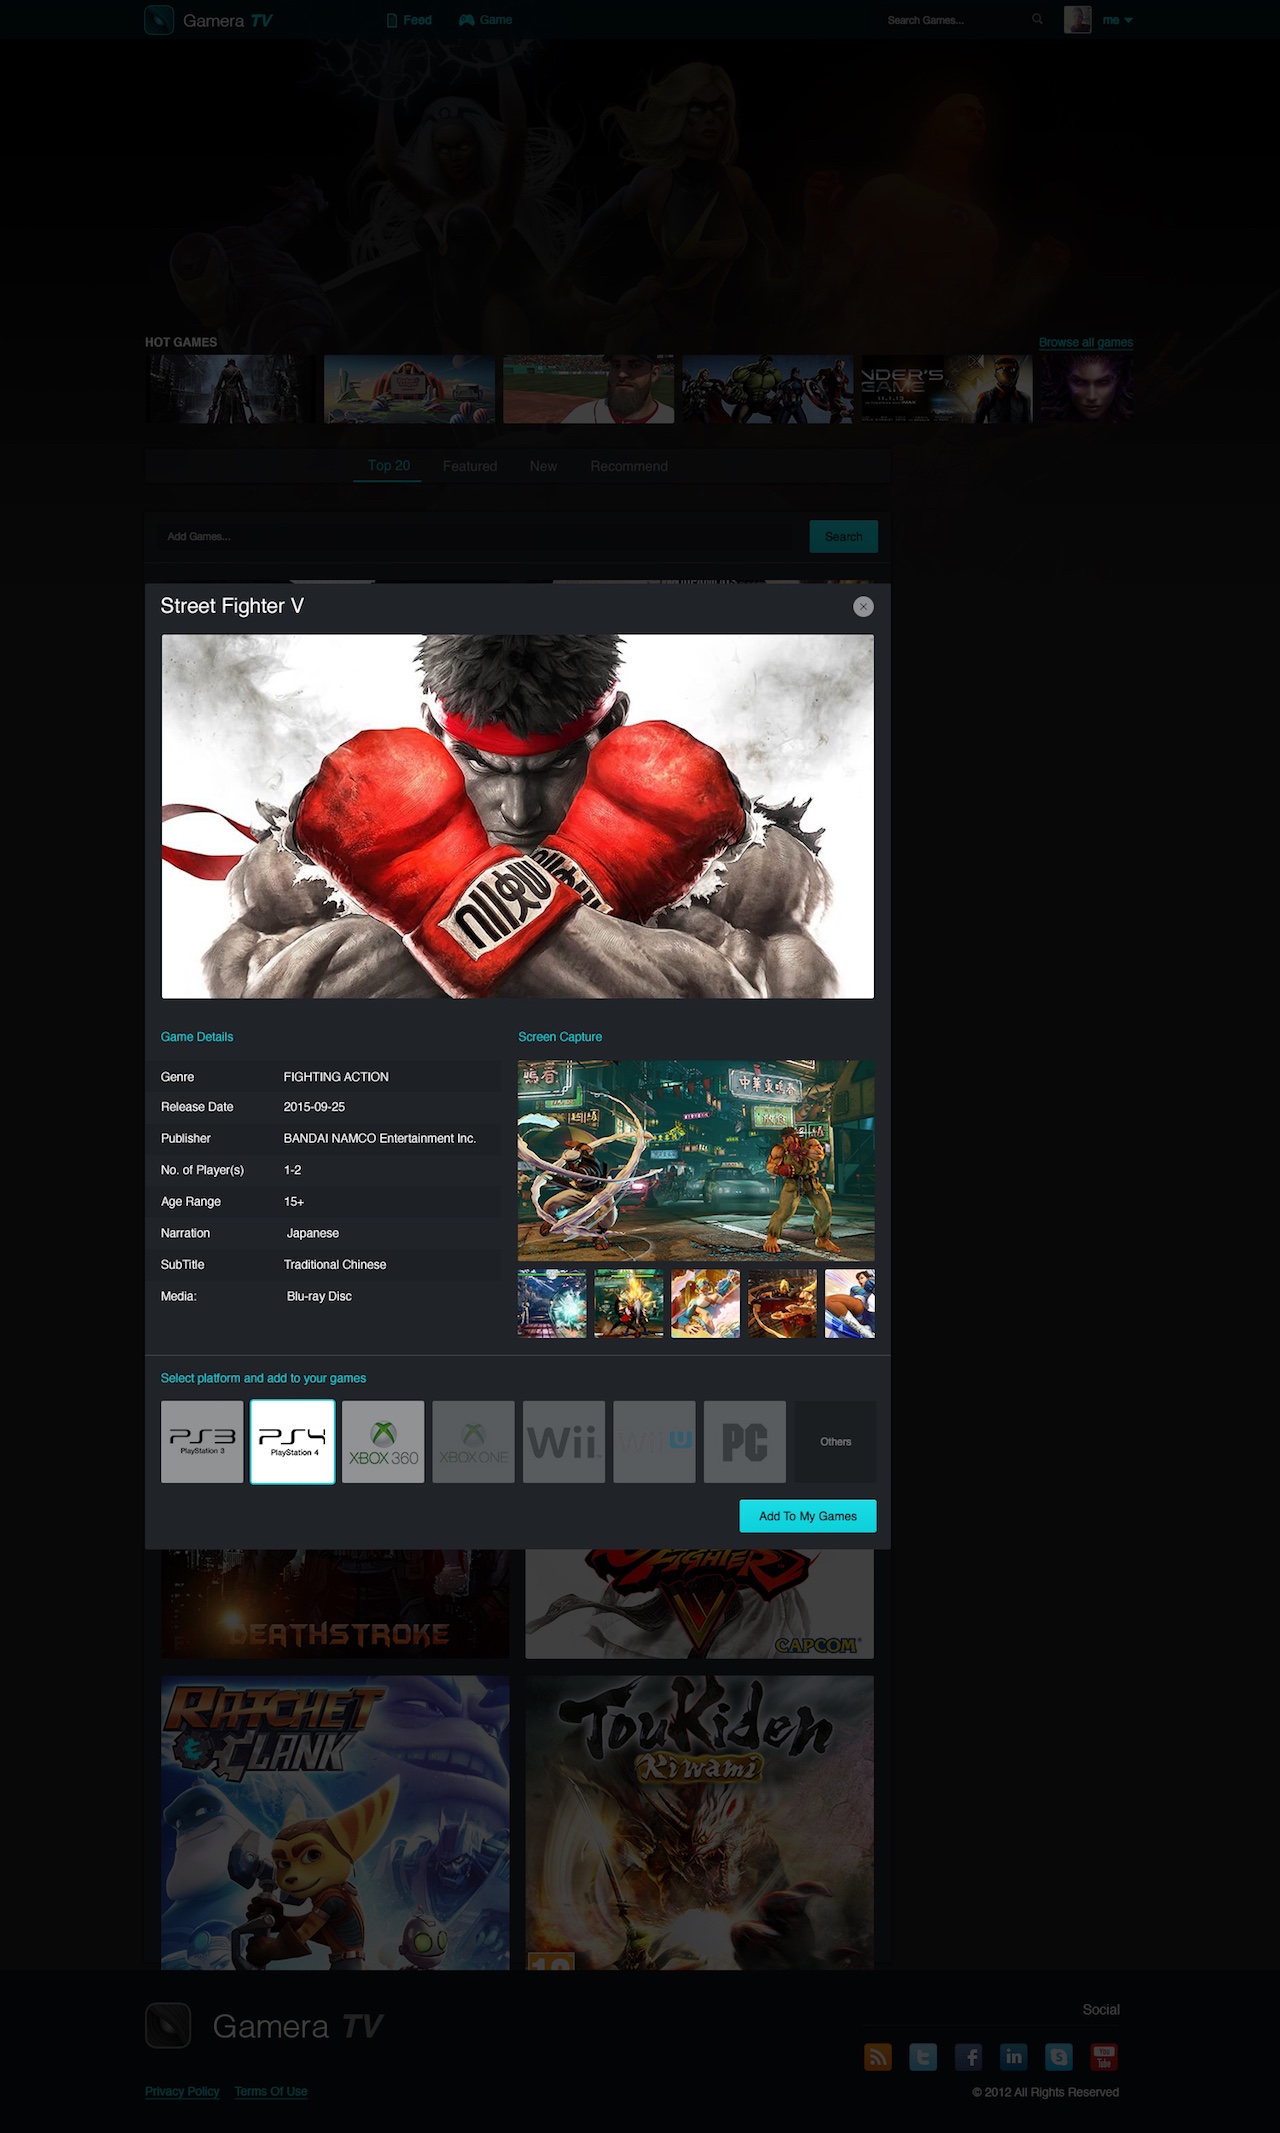Choose the Others platform option
Screen dimensions: 1280x2133
(835, 1442)
